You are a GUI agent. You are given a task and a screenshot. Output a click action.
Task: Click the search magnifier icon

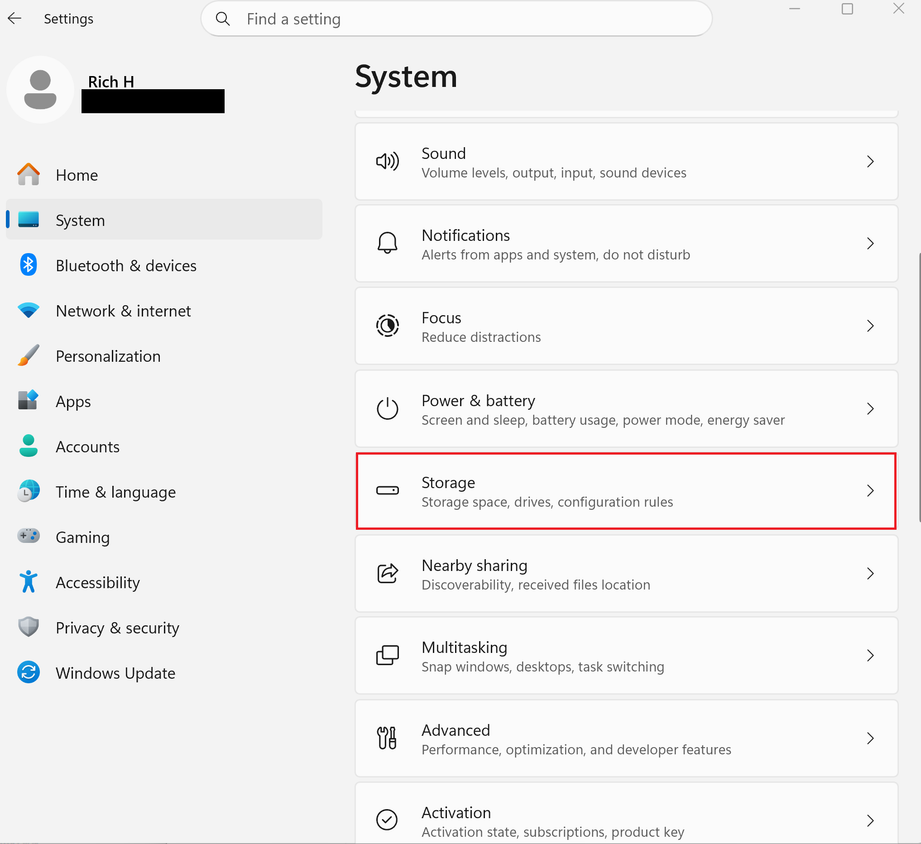click(223, 19)
